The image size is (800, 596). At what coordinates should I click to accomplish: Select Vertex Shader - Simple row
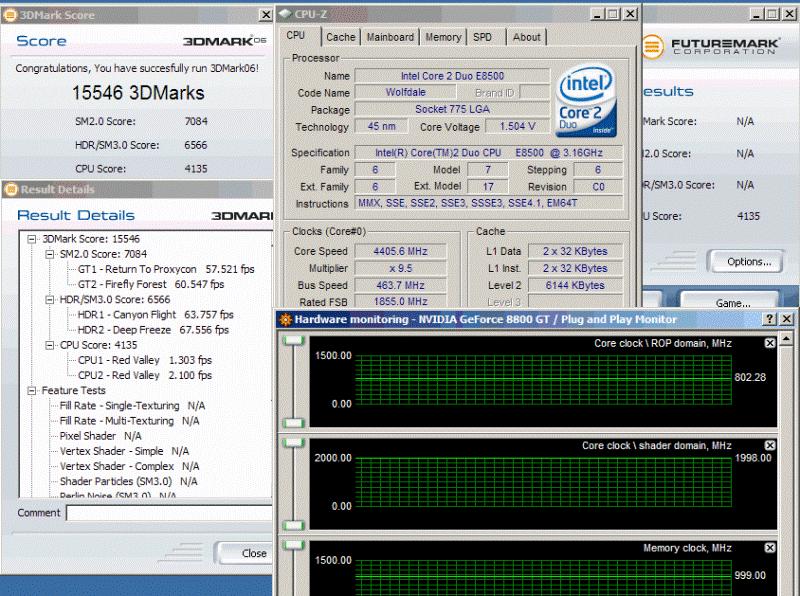[x=124, y=451]
